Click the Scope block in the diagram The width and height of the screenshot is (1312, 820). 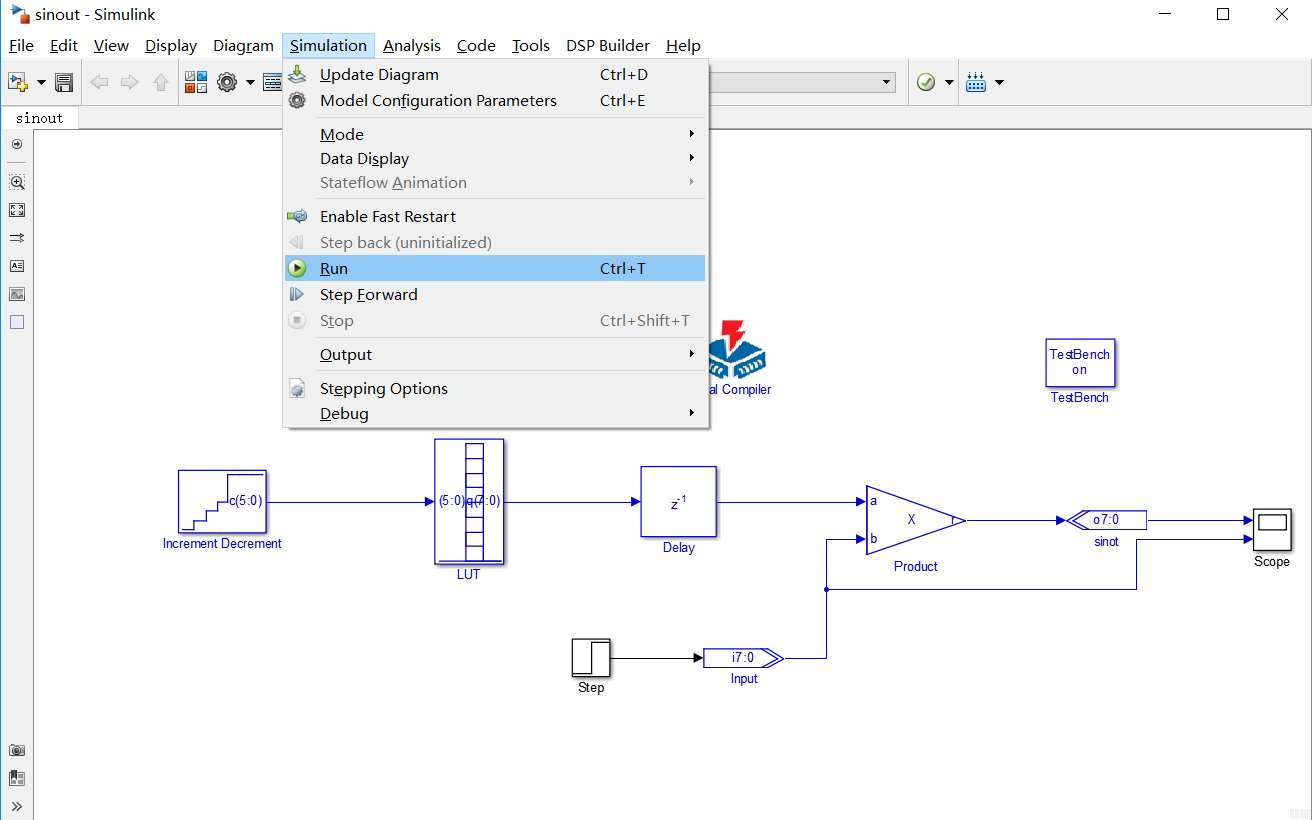1271,530
